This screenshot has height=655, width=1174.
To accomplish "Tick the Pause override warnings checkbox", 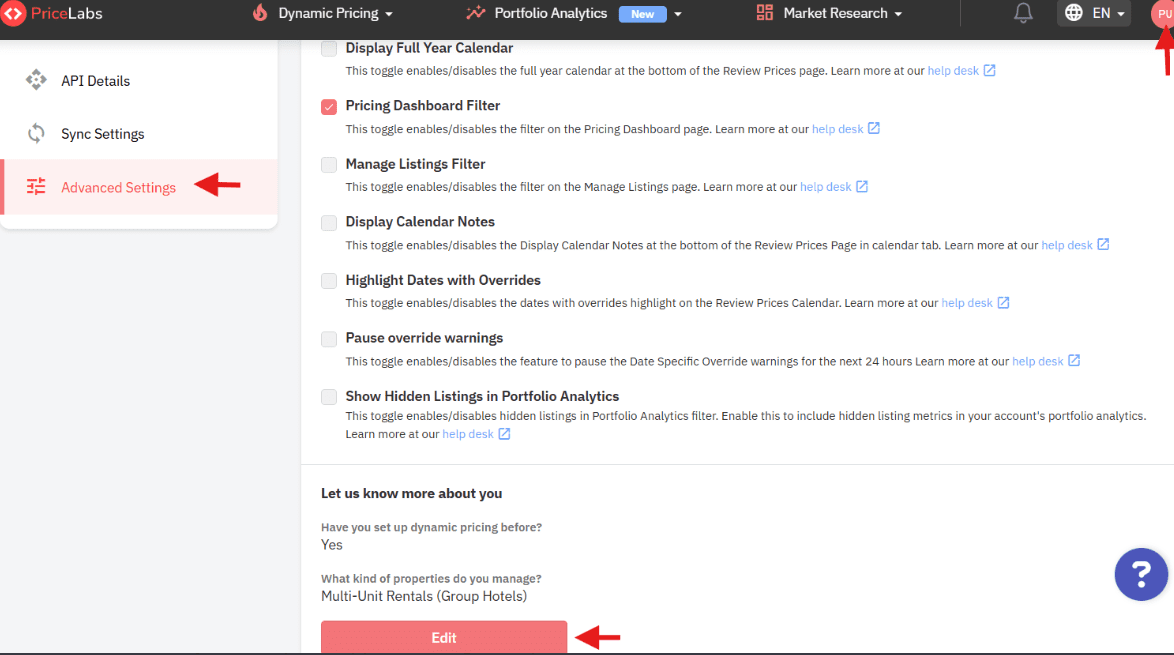I will pos(329,339).
